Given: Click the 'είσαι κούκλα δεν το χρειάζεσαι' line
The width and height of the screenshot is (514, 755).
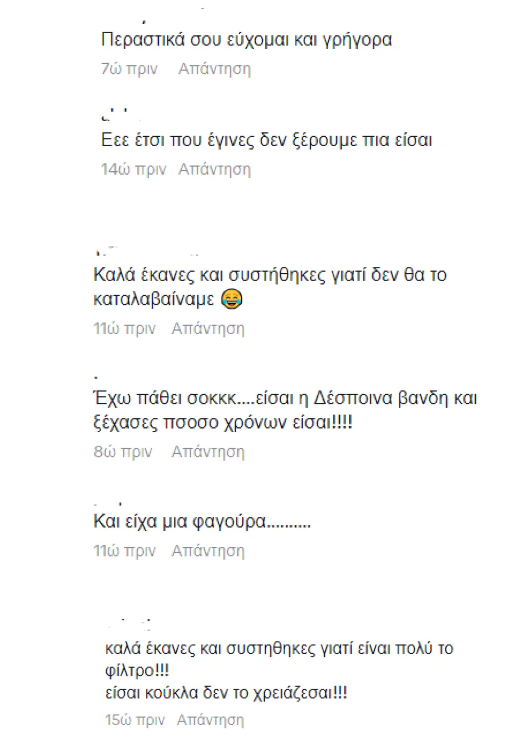Looking at the screenshot, I should (226, 693).
